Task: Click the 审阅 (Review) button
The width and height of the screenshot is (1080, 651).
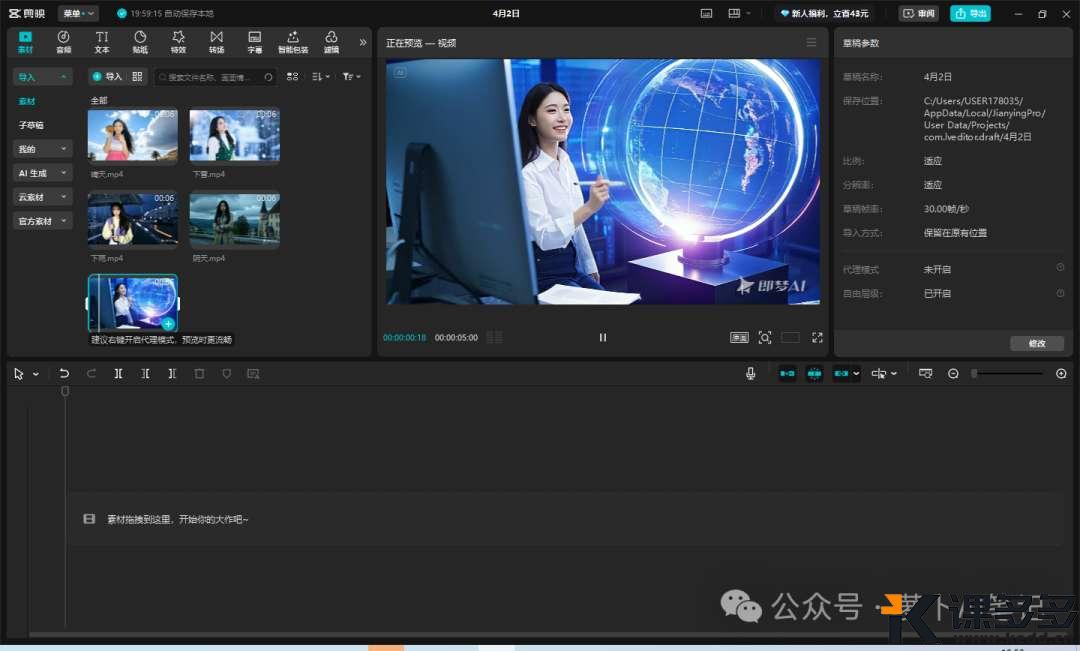Action: tap(919, 13)
